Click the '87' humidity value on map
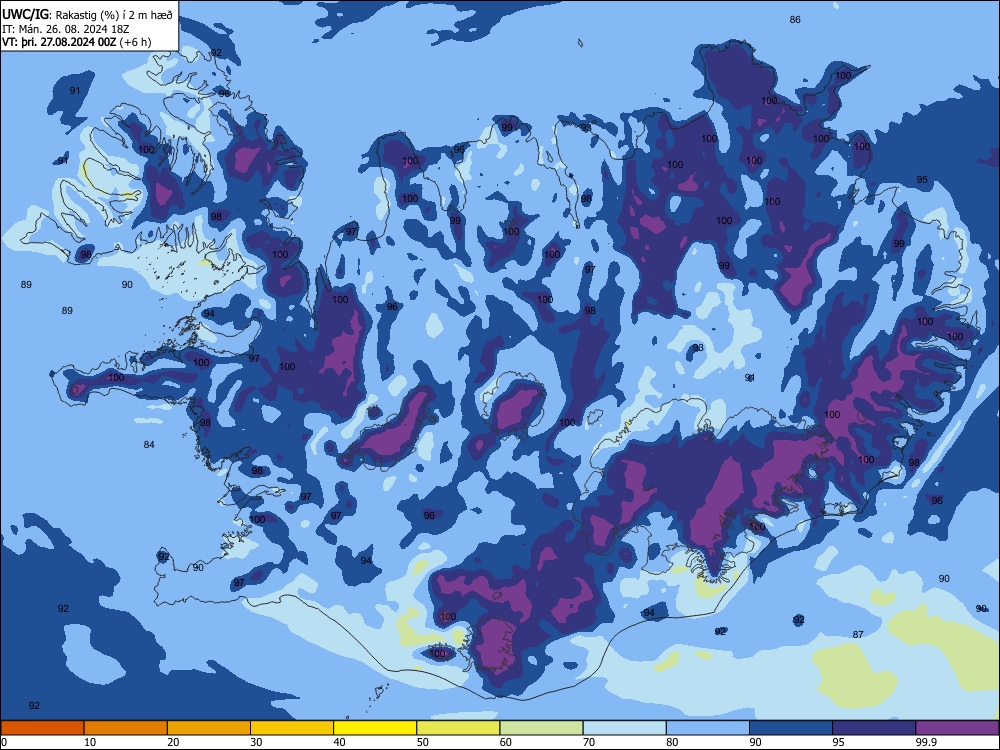The width and height of the screenshot is (1000, 750). click(858, 635)
